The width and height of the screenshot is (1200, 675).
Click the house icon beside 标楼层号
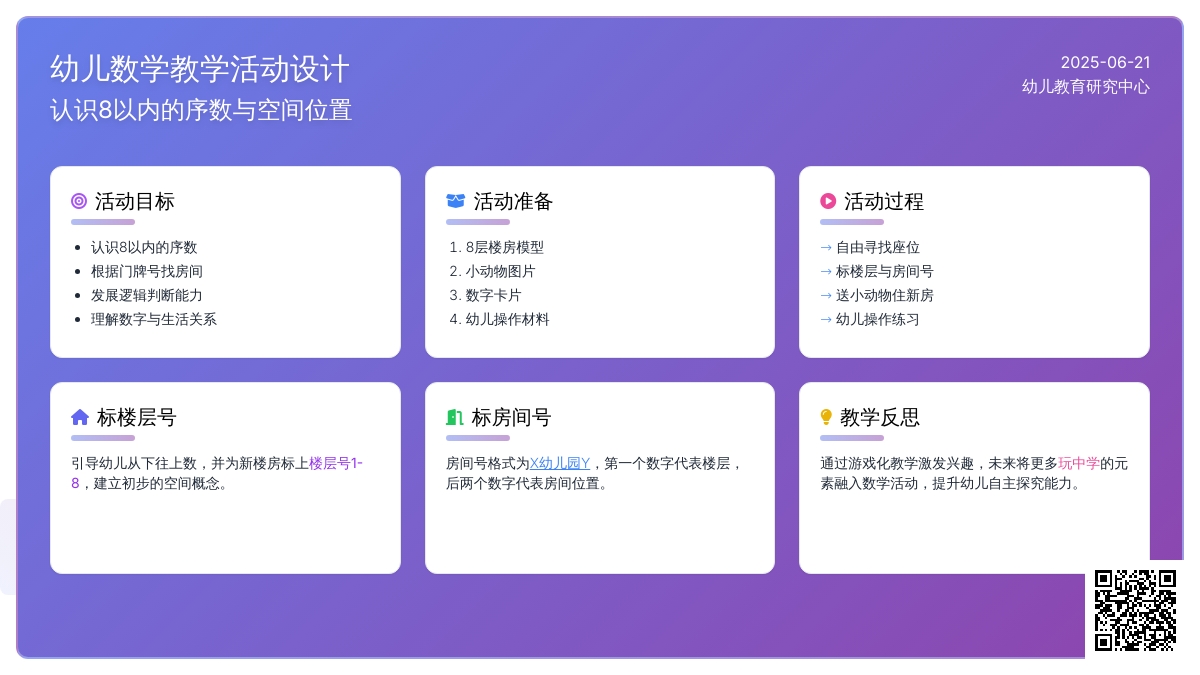[x=80, y=417]
